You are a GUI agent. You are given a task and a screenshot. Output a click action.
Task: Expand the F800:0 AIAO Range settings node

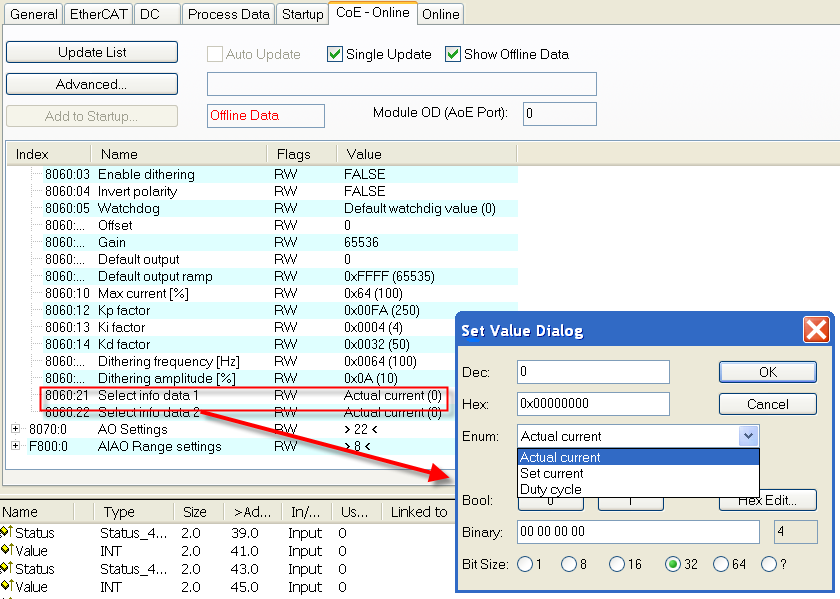click(x=16, y=446)
